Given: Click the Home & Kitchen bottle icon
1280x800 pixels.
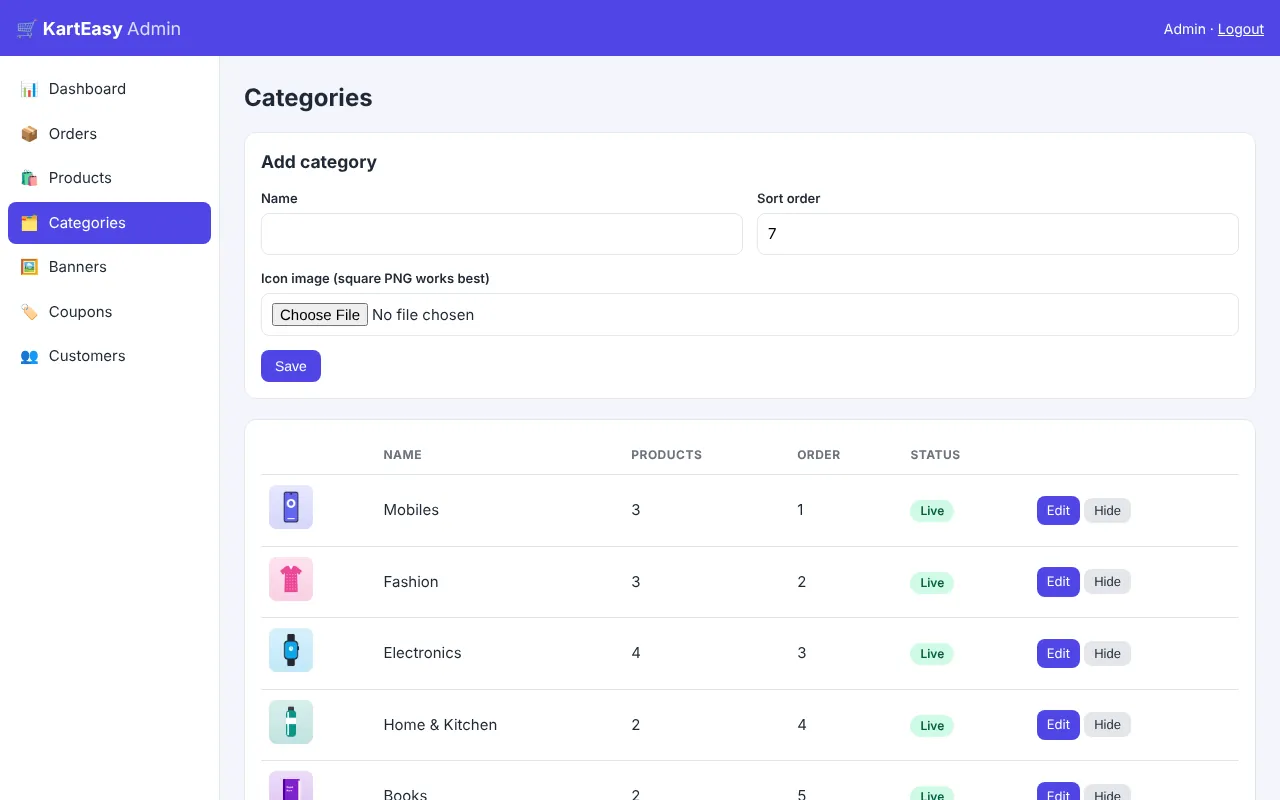Looking at the screenshot, I should click(291, 722).
